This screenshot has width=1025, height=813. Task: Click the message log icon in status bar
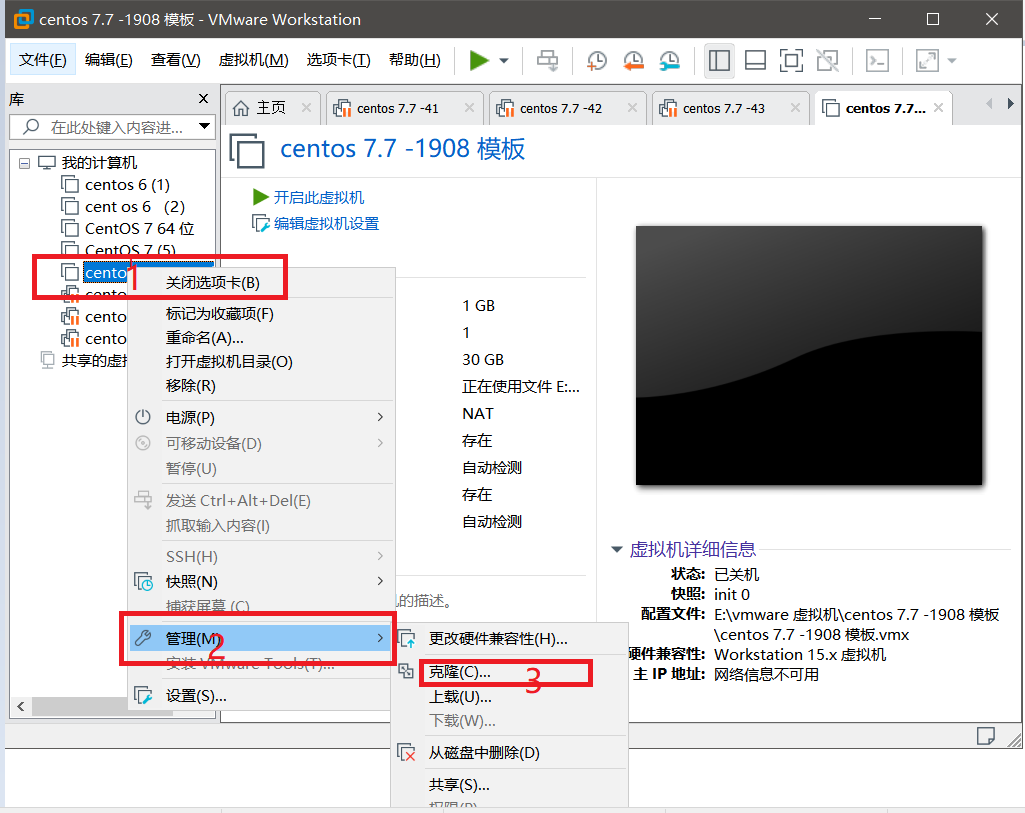(x=985, y=736)
